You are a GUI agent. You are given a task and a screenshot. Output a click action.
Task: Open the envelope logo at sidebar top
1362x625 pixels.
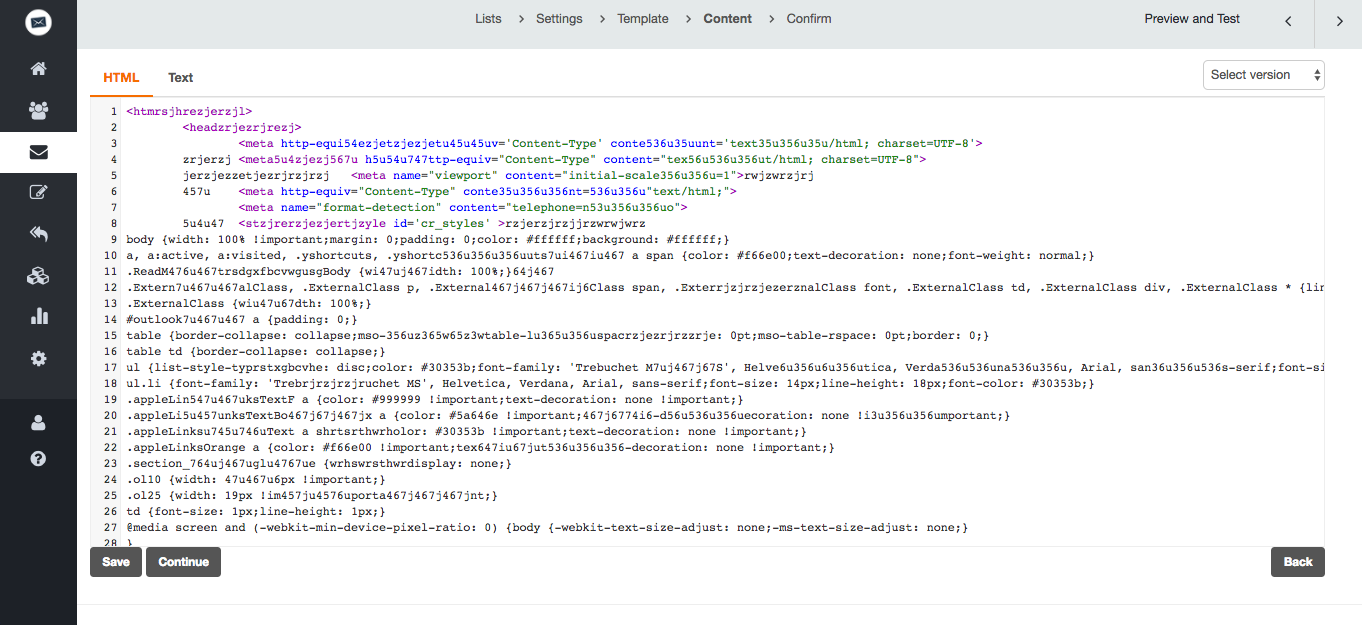[38, 22]
